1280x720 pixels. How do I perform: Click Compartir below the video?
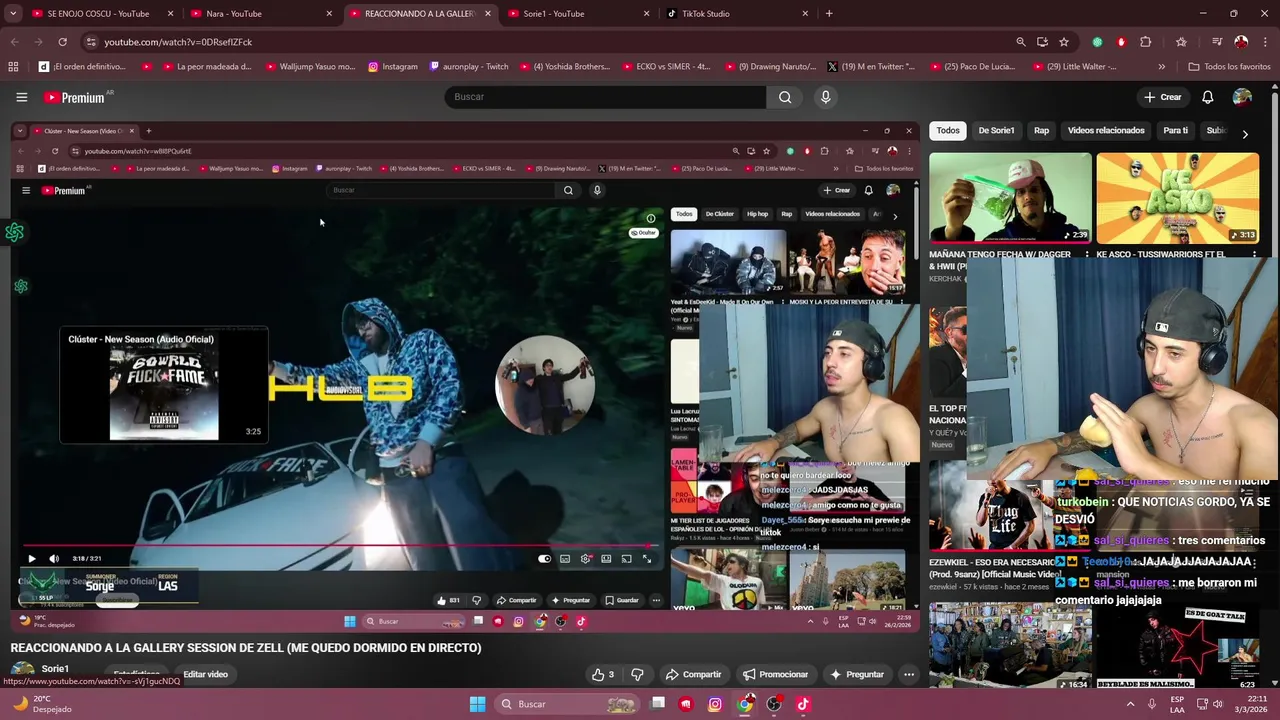click(x=693, y=674)
